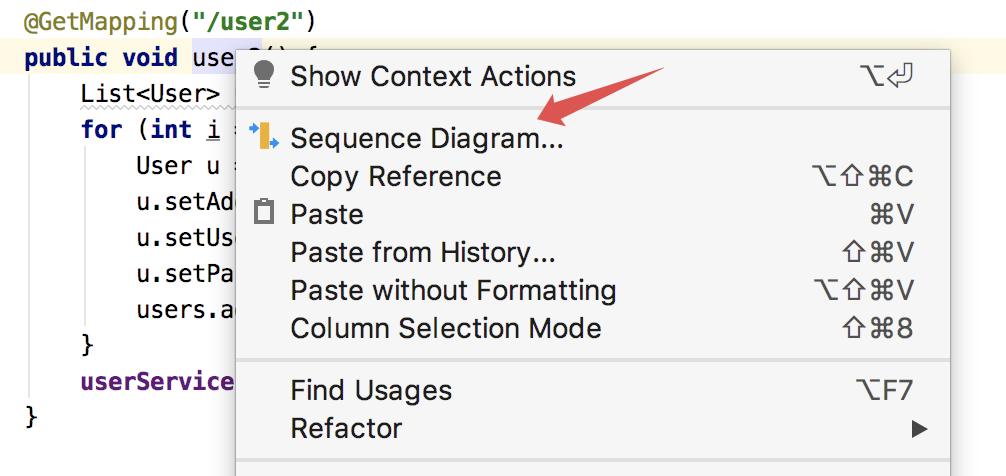The height and width of the screenshot is (476, 1006).
Task: Choose Copy Reference in context menu
Action: 396,177
